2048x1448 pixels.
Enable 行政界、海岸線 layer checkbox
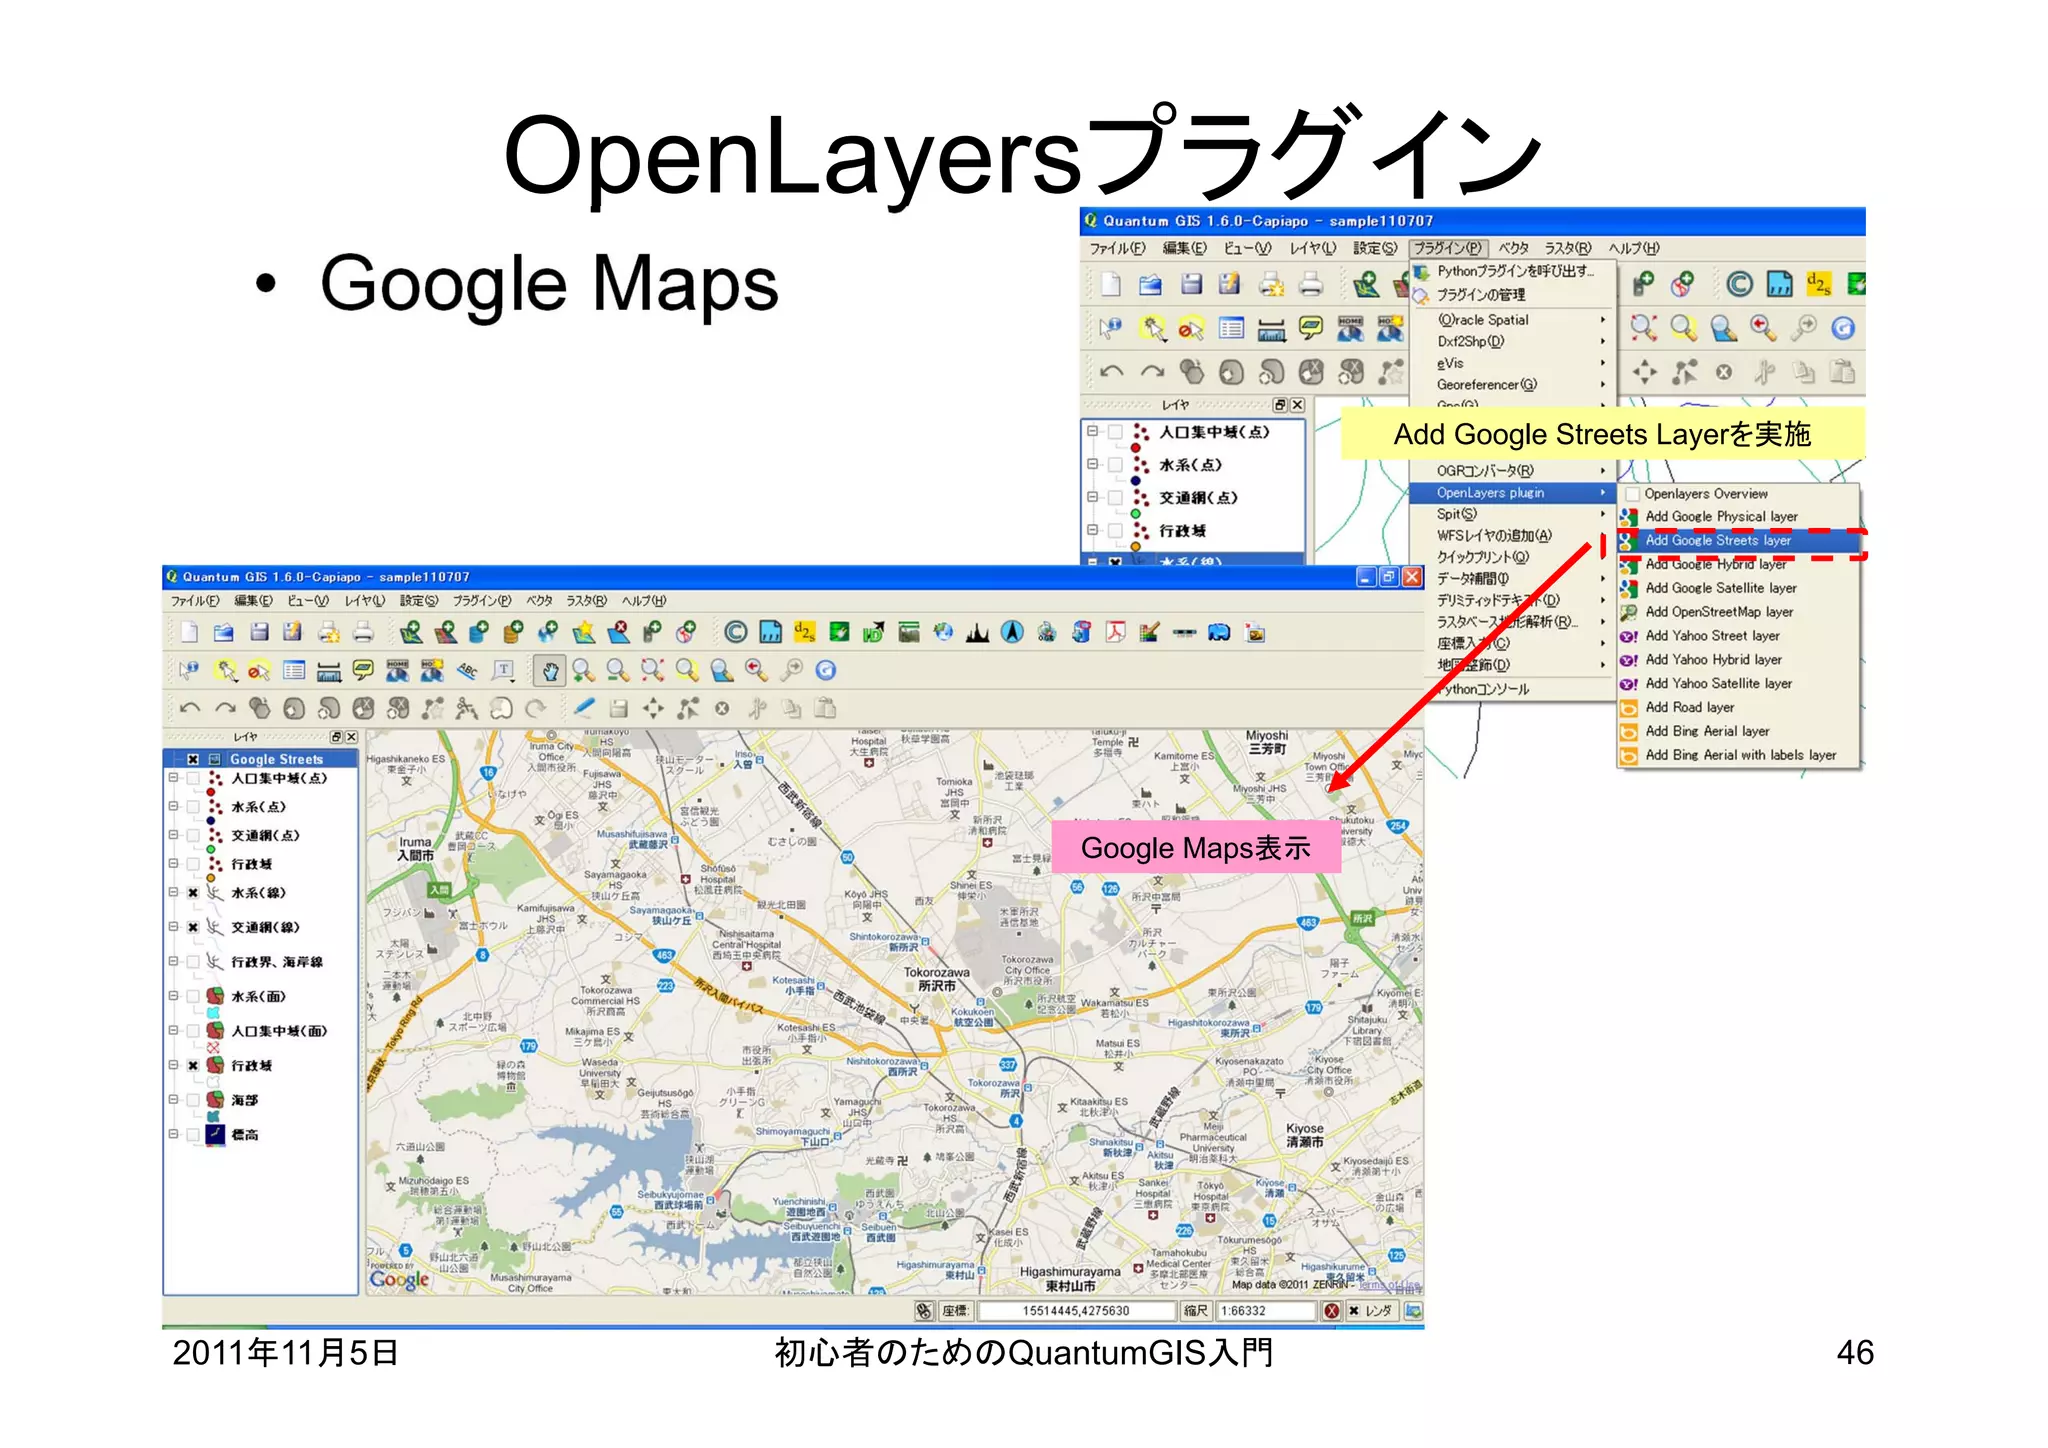click(193, 962)
